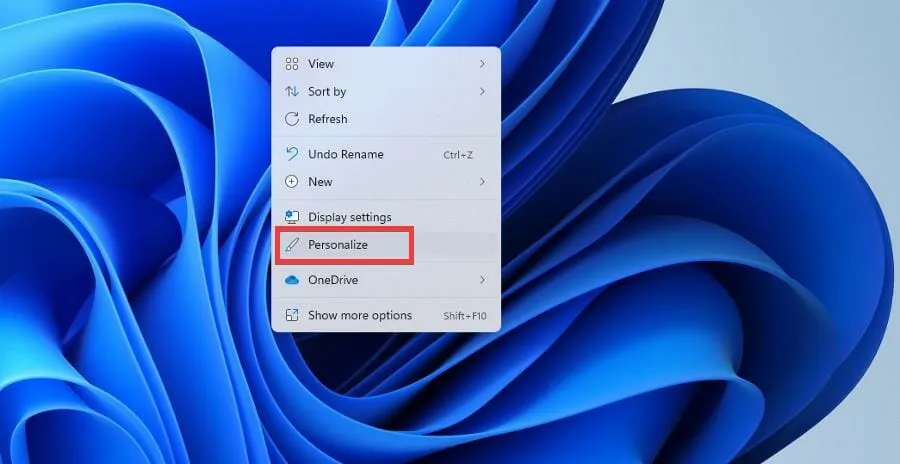Click the View grid icon
The width and height of the screenshot is (900, 464).
point(292,64)
